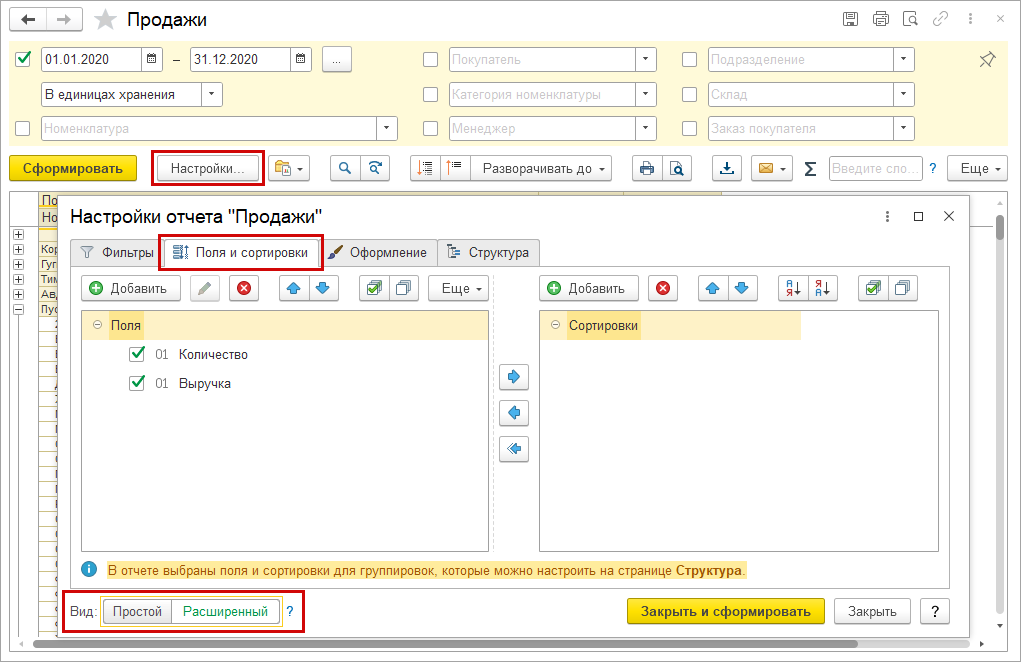Click the start date field 01.01.2020

pyautogui.click(x=92, y=60)
